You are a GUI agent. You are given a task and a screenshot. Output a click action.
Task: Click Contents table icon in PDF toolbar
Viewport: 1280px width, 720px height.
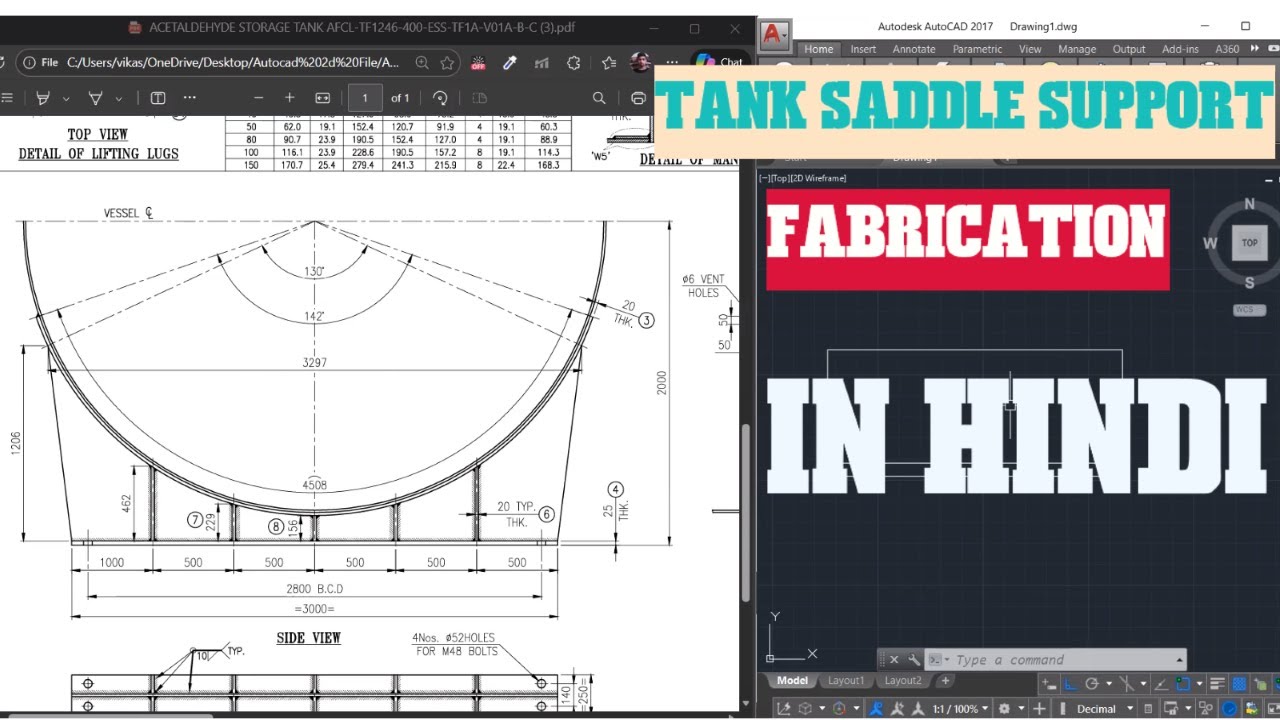point(7,98)
